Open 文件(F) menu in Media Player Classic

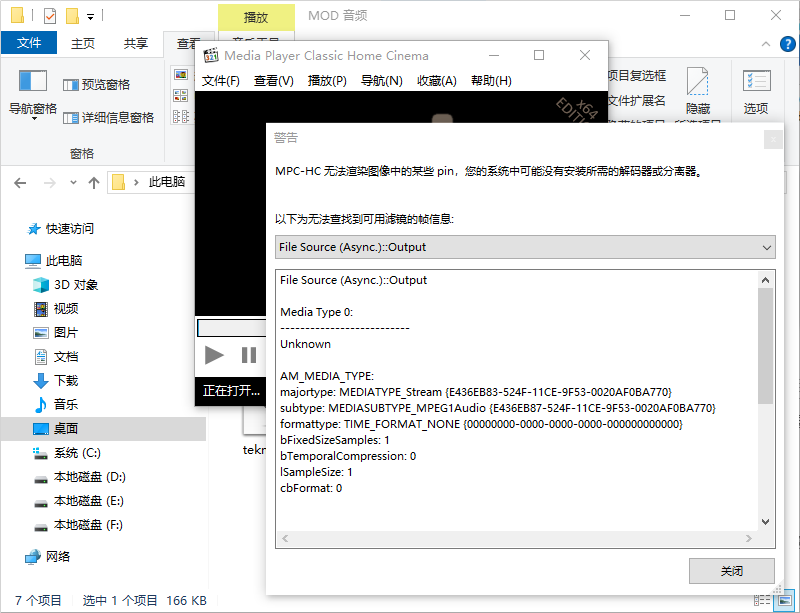(x=220, y=81)
